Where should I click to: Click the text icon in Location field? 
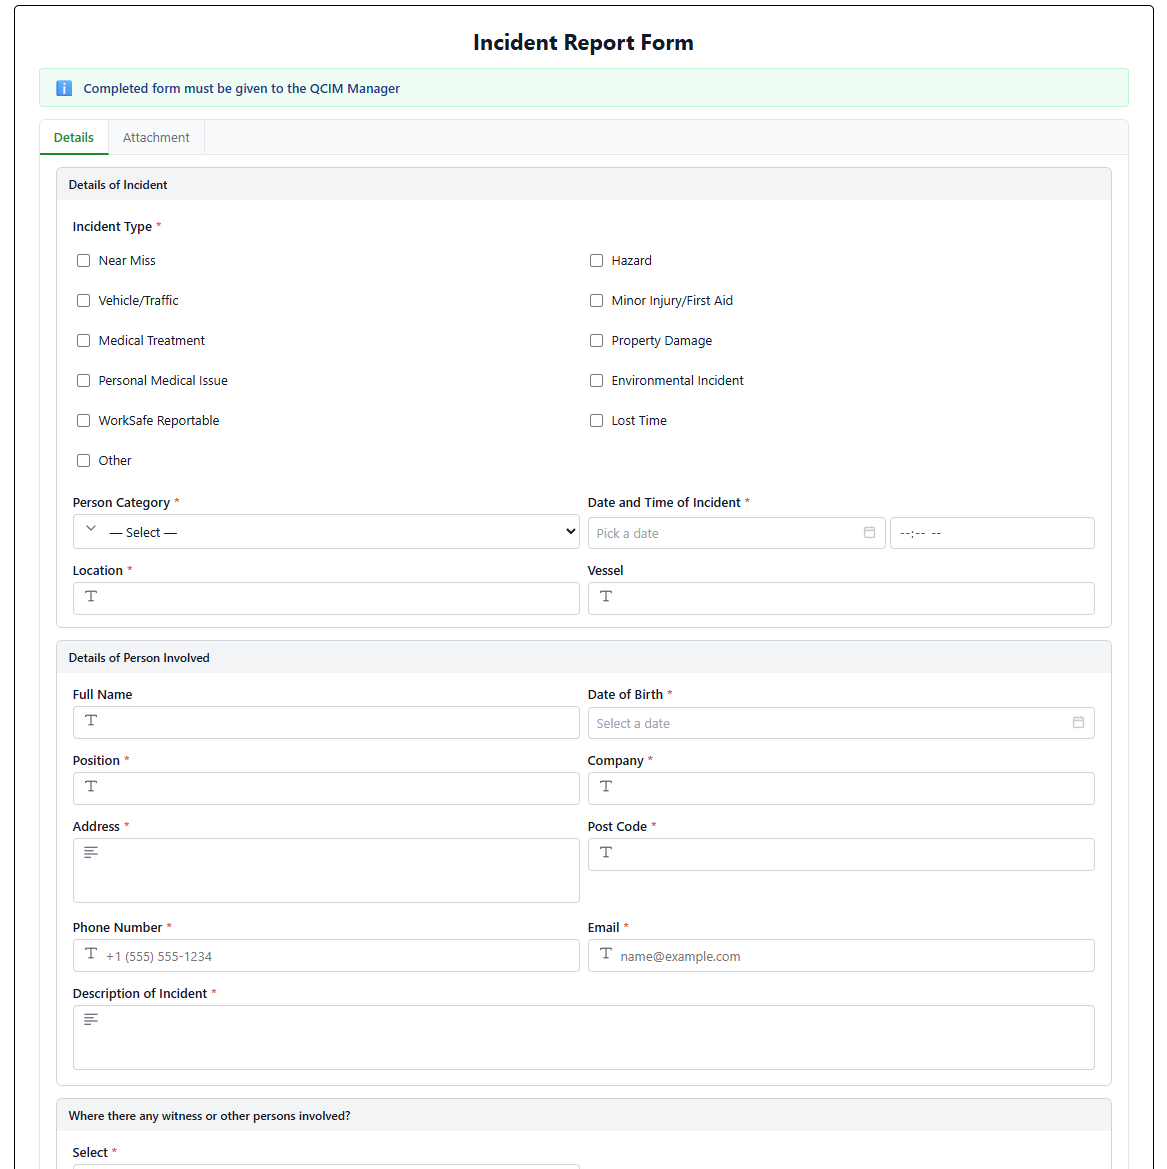coord(91,596)
